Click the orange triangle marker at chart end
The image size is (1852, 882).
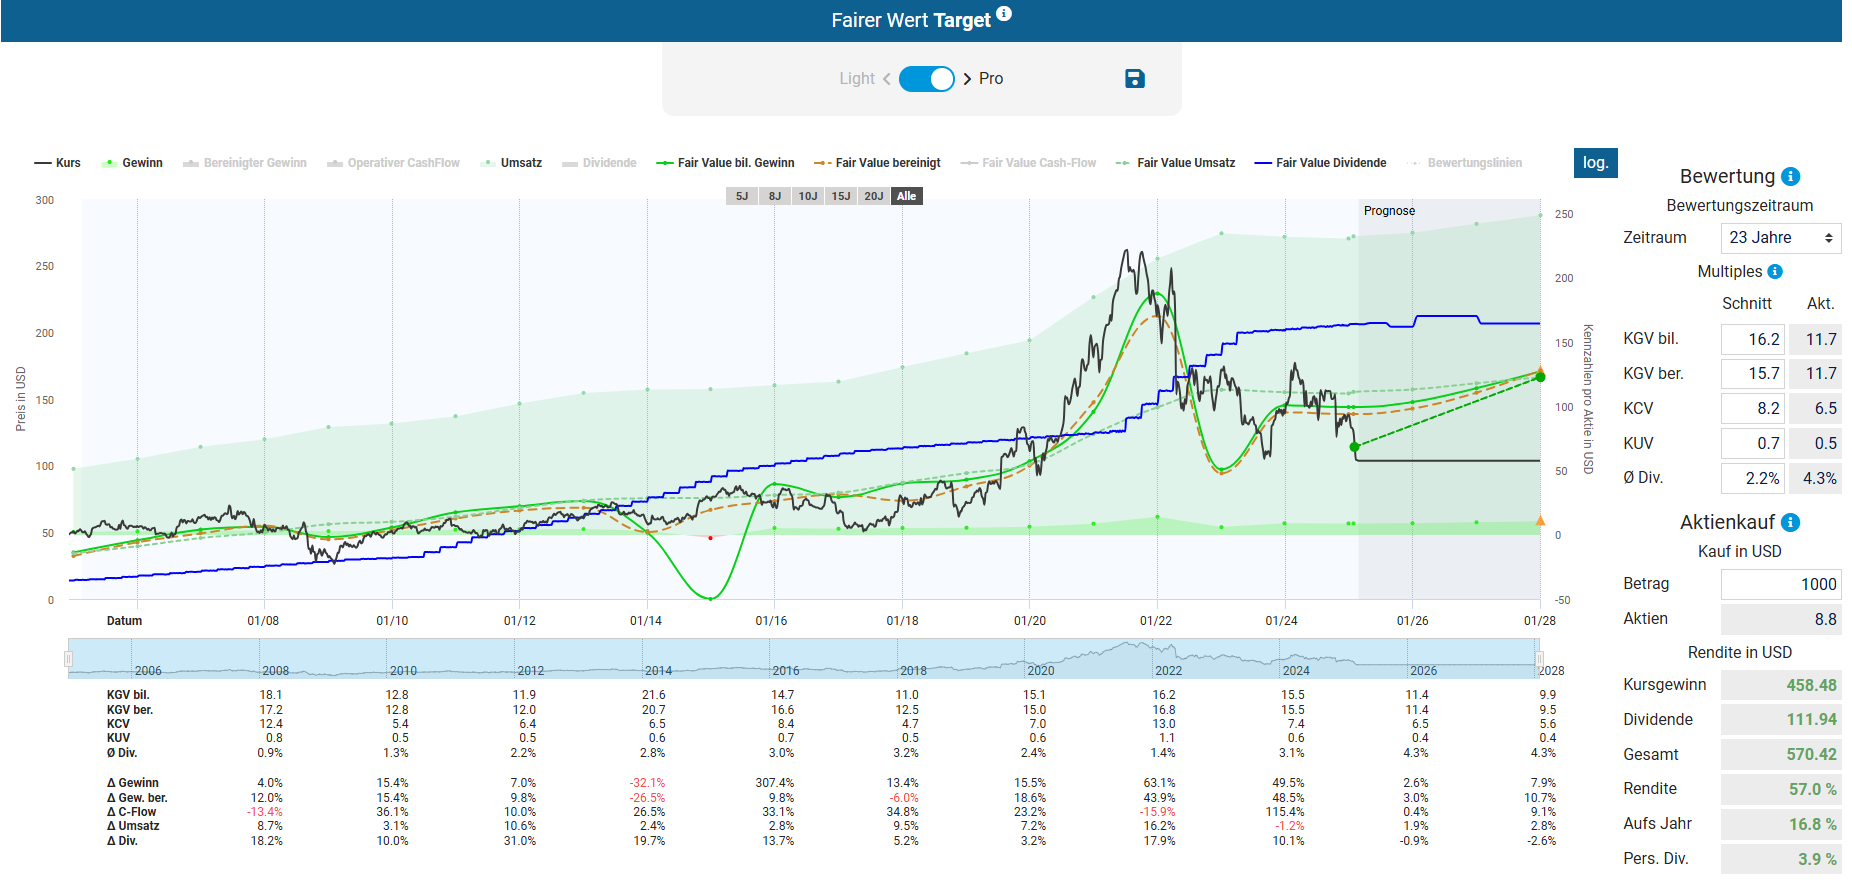[x=1540, y=520]
